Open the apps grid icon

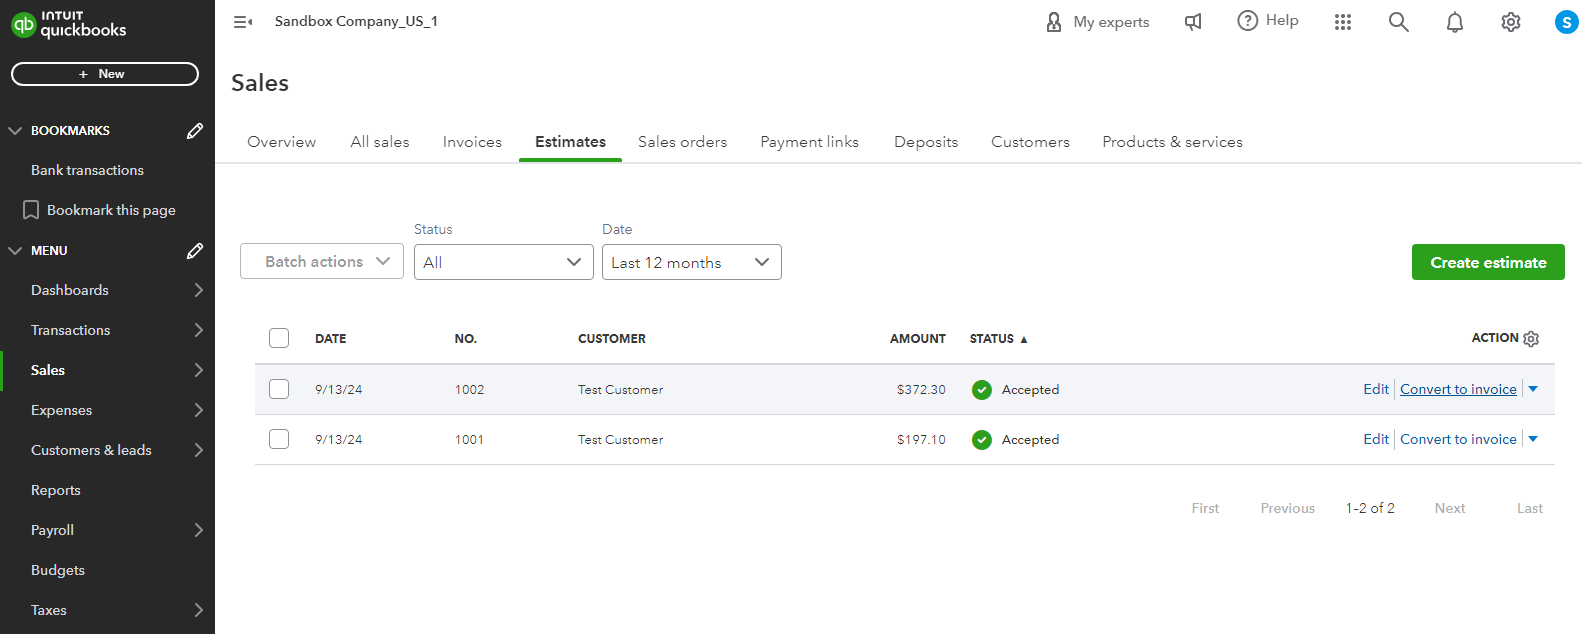tap(1342, 22)
